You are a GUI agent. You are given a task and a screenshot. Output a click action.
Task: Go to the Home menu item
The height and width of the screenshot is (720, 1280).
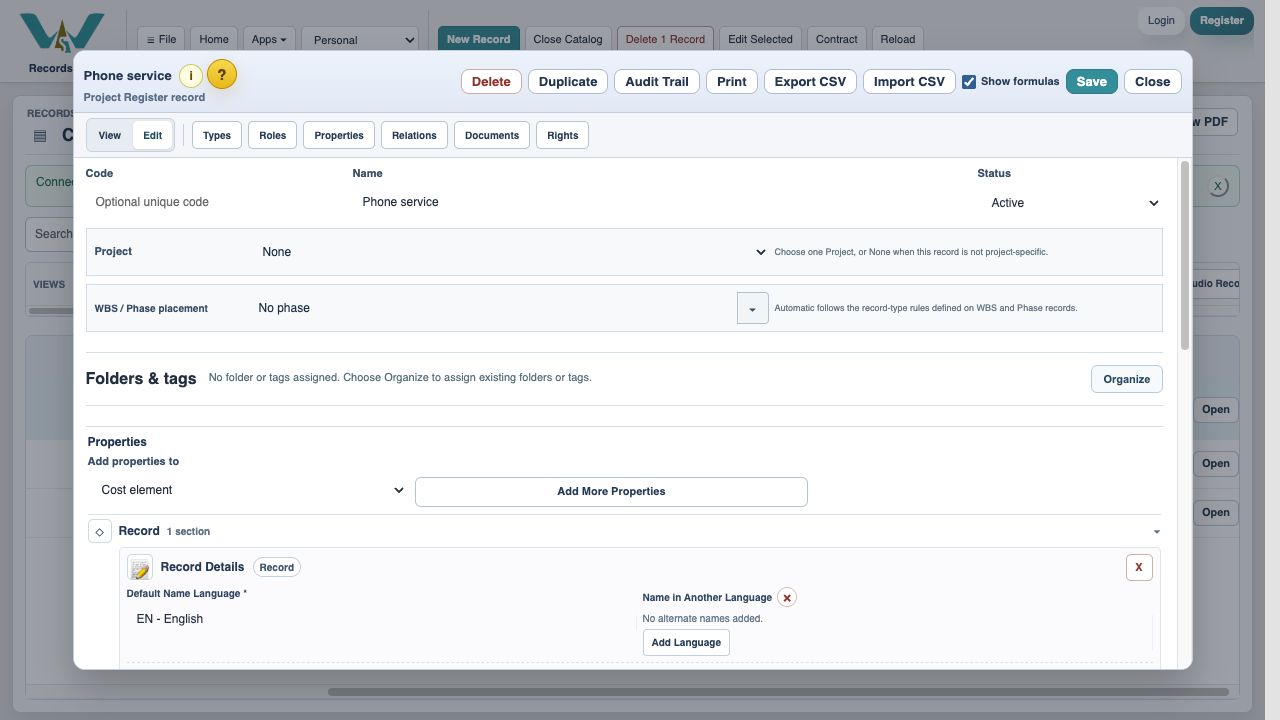[214, 40]
